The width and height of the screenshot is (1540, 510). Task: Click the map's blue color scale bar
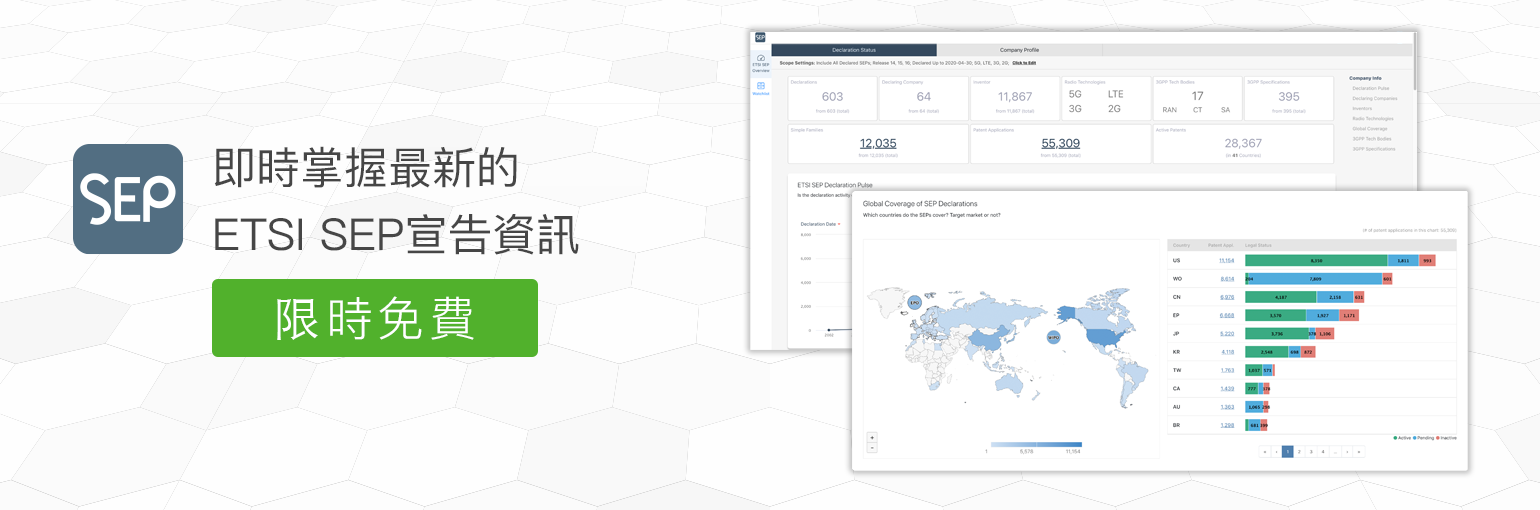click(x=1036, y=444)
